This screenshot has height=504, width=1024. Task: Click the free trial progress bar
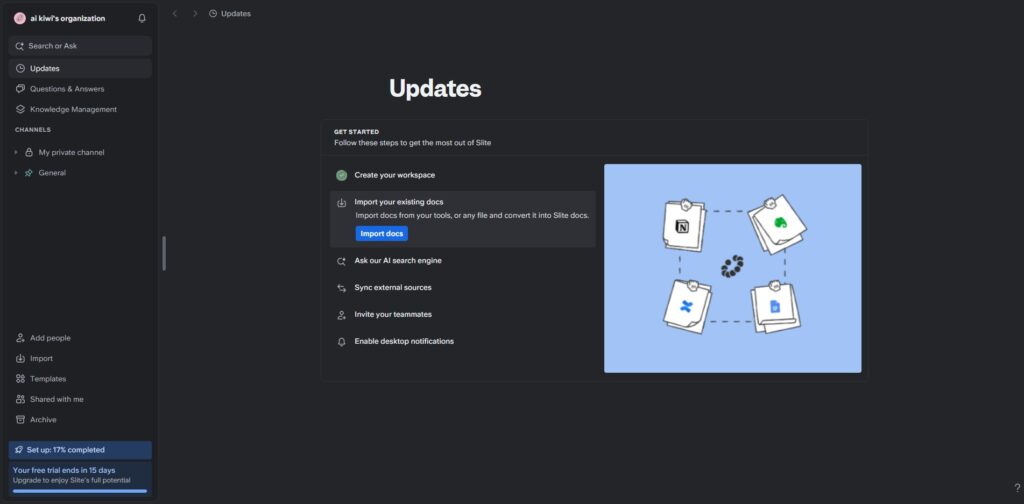click(80, 491)
